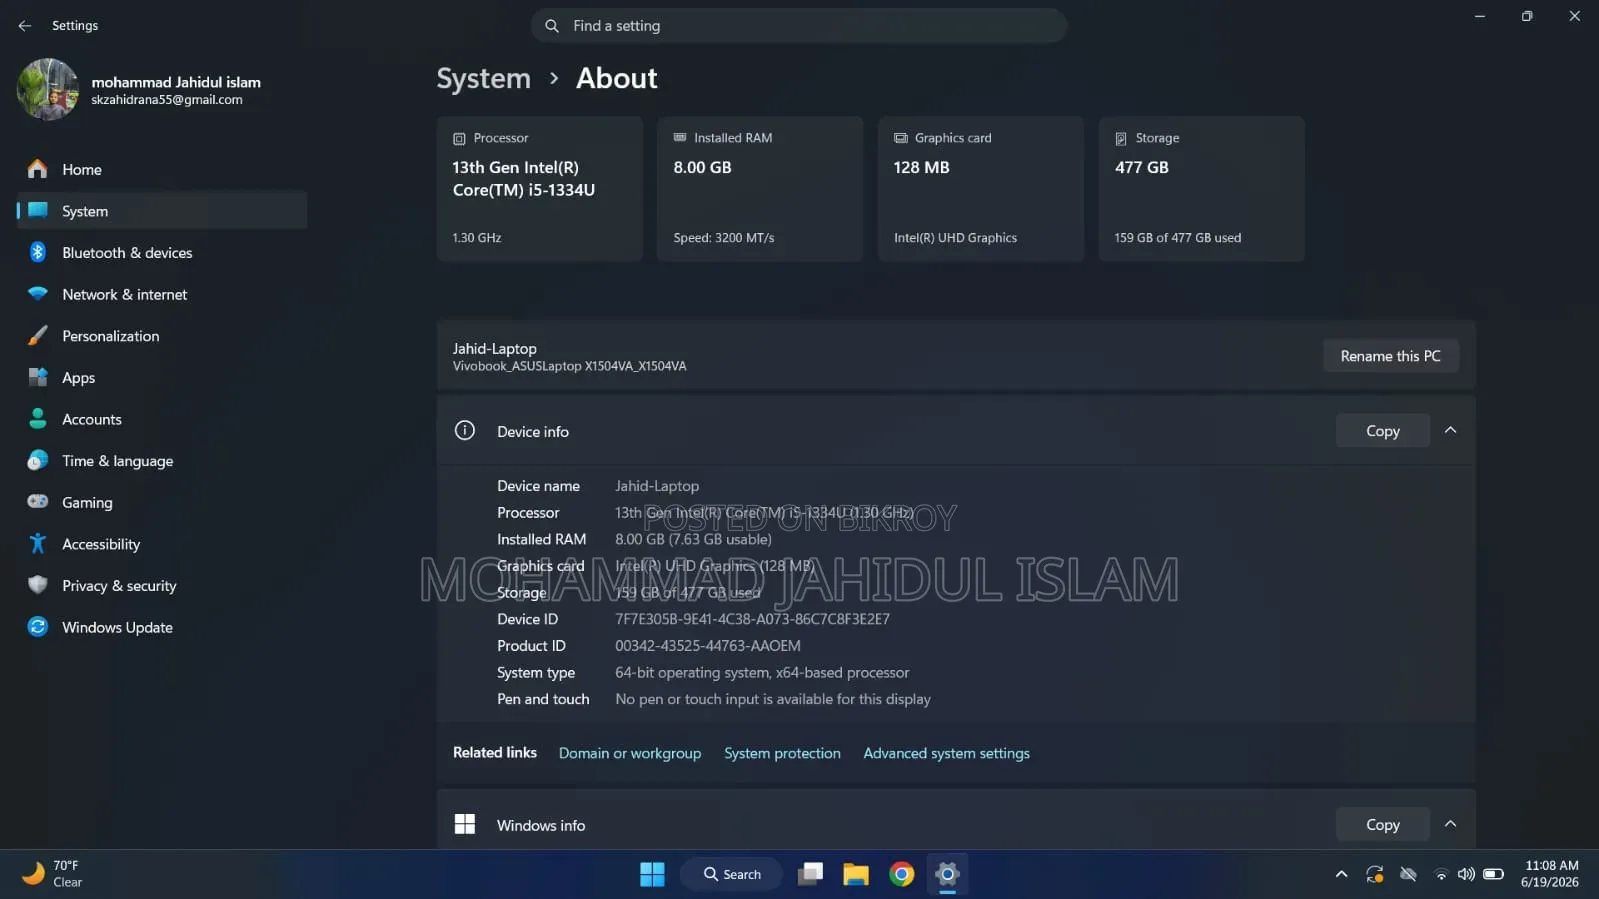Click the Windows info logo icon

click(465, 824)
